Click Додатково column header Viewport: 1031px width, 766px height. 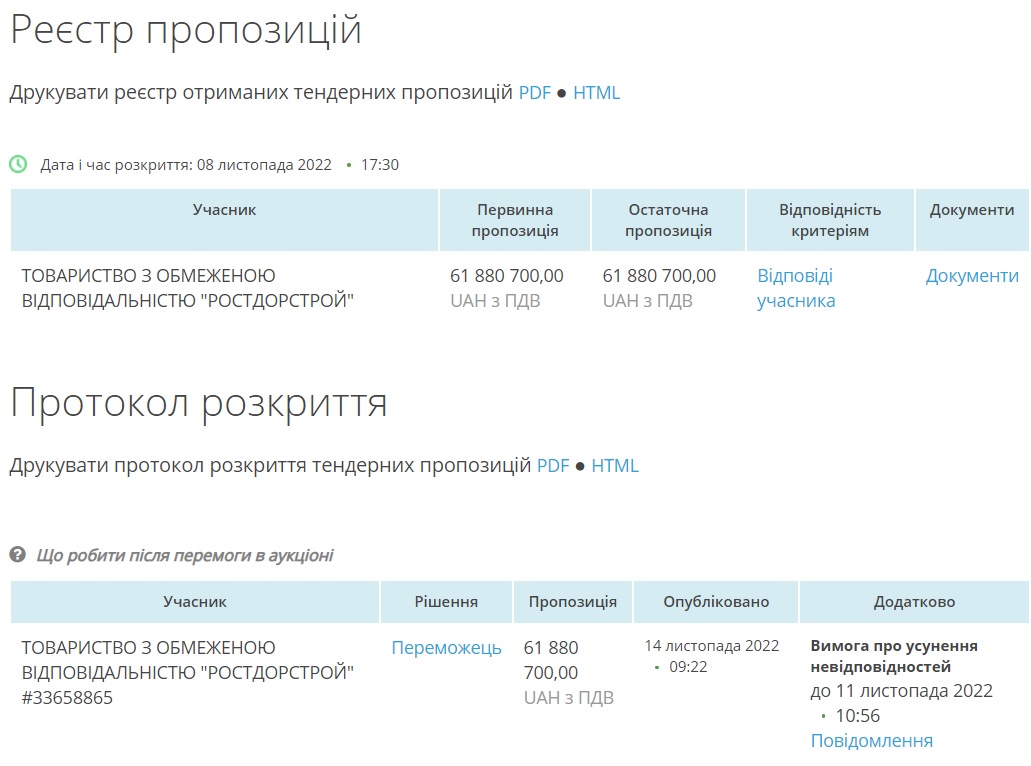(914, 602)
